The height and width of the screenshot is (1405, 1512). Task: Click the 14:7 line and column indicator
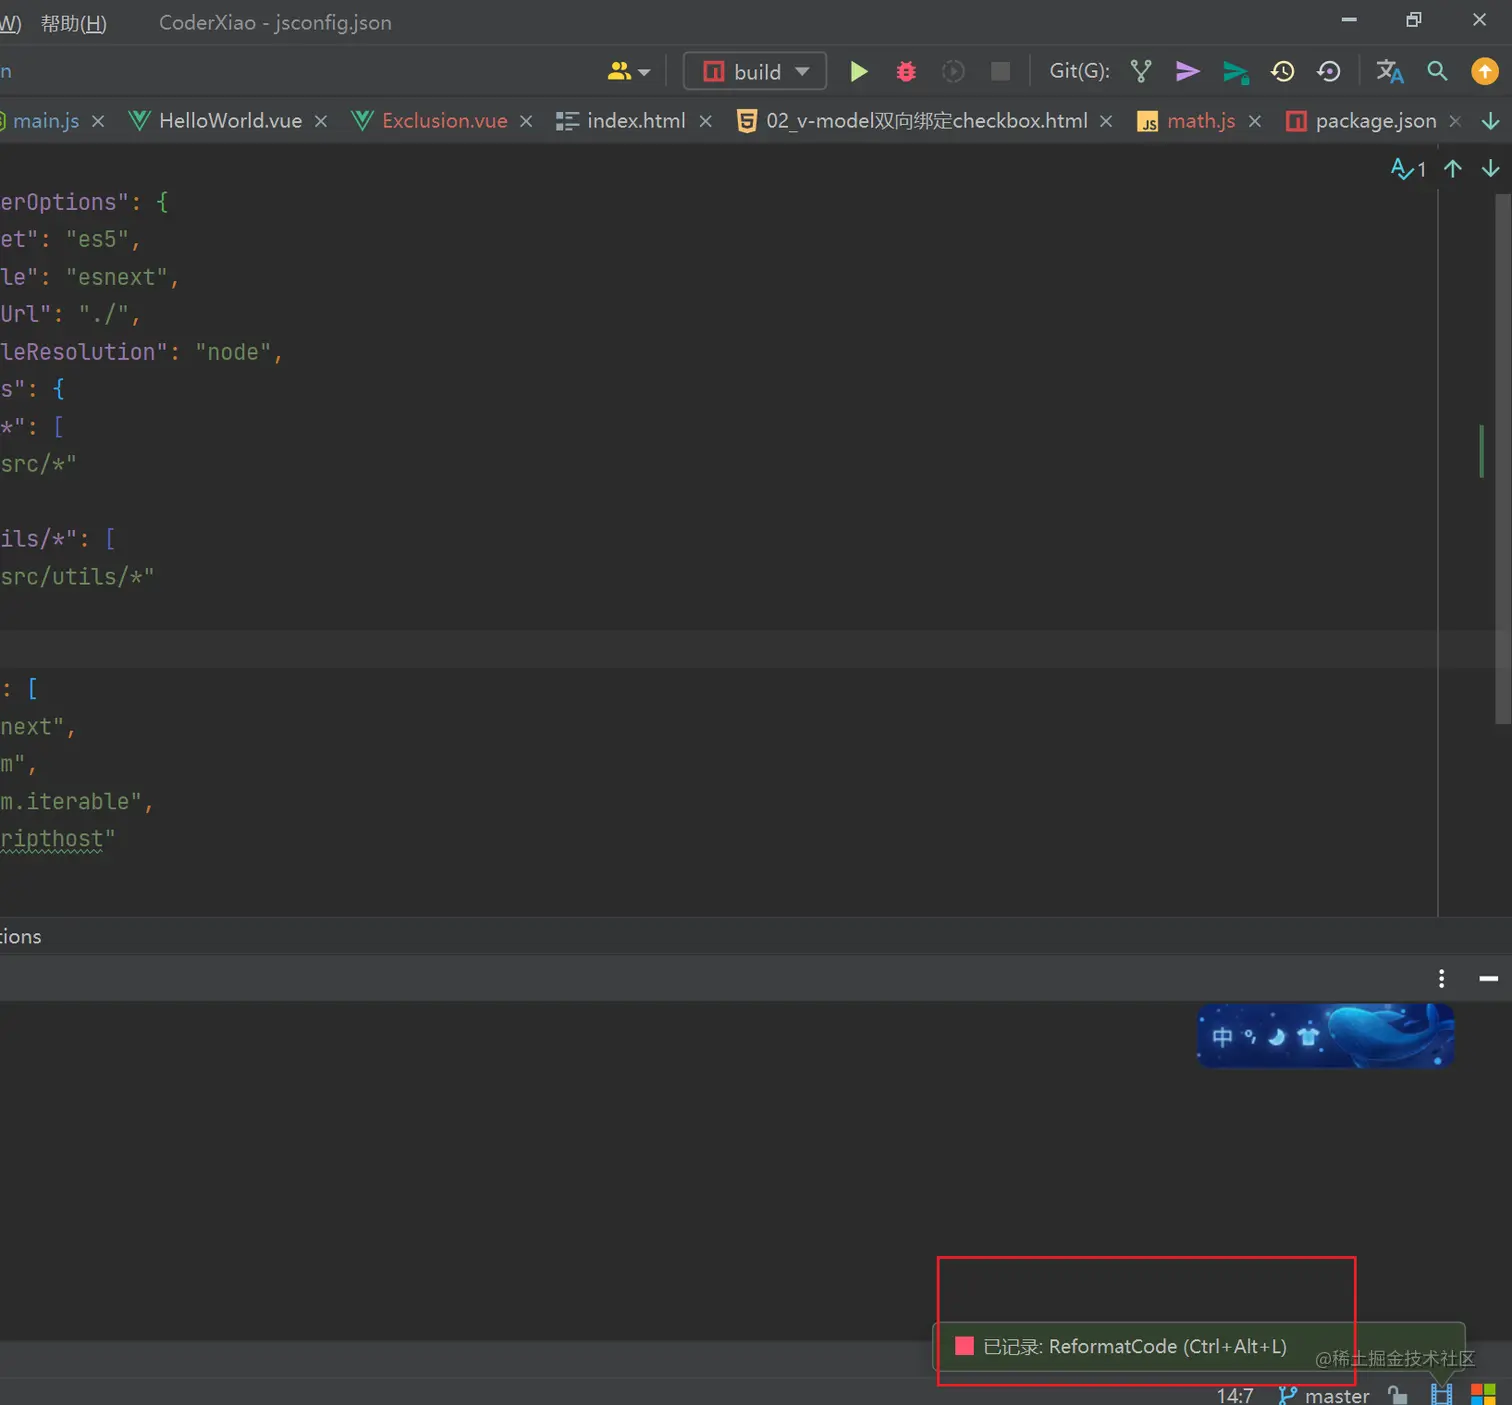click(x=1235, y=1395)
